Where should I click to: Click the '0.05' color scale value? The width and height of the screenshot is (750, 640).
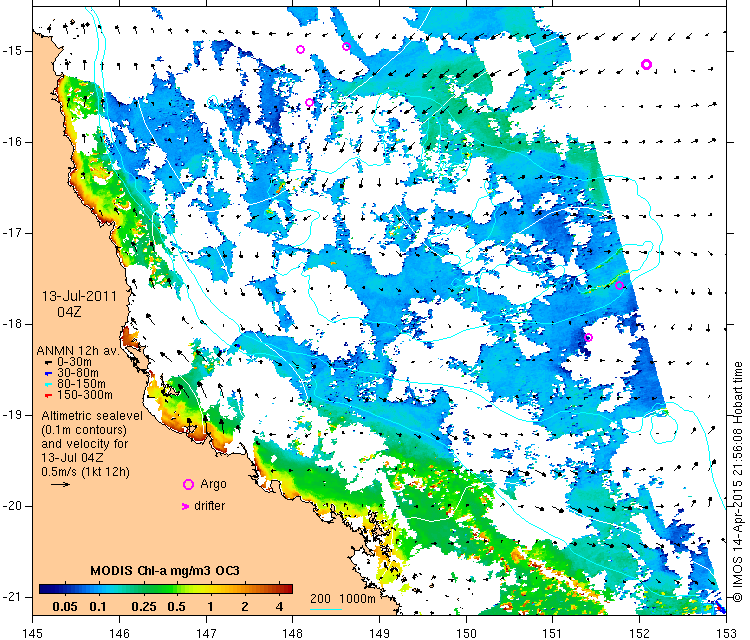(65, 607)
